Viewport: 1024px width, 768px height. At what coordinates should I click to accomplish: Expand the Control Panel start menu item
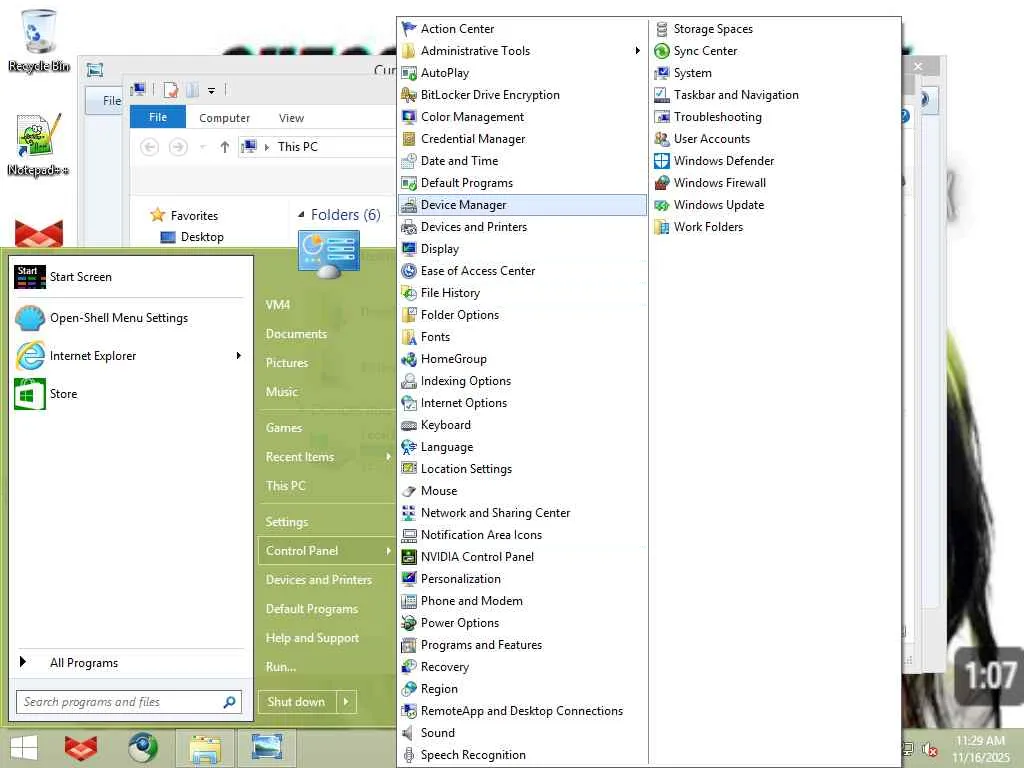(x=326, y=551)
